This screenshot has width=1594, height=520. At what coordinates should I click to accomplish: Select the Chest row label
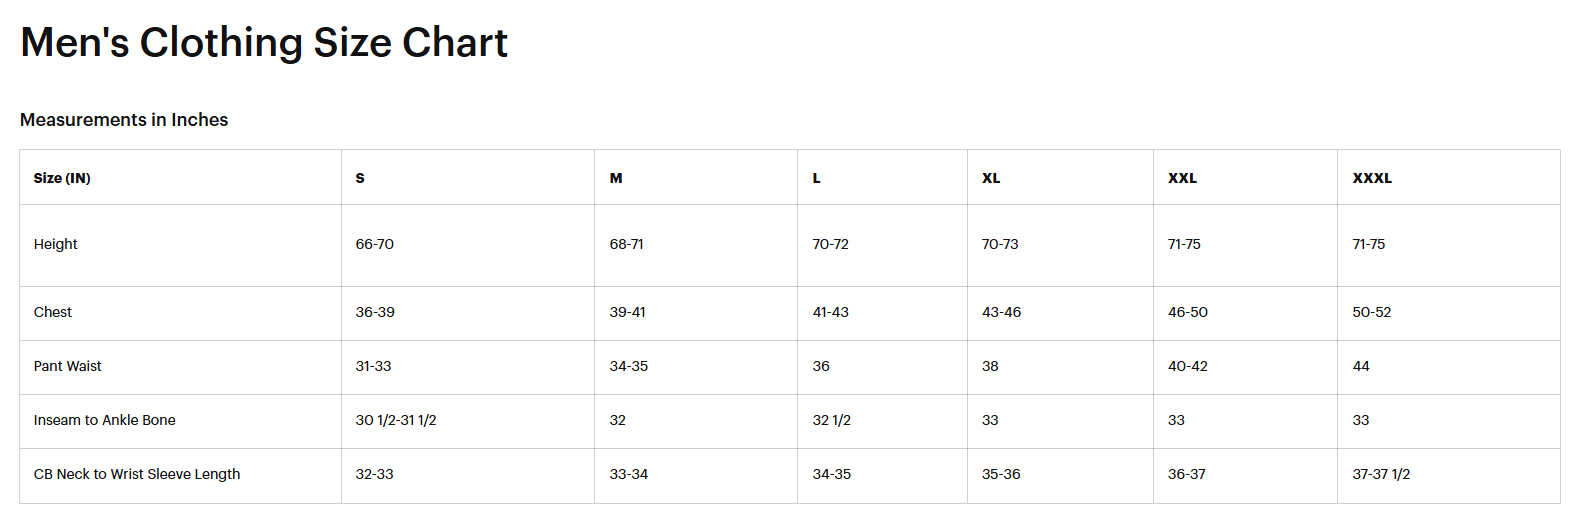pyautogui.click(x=53, y=312)
